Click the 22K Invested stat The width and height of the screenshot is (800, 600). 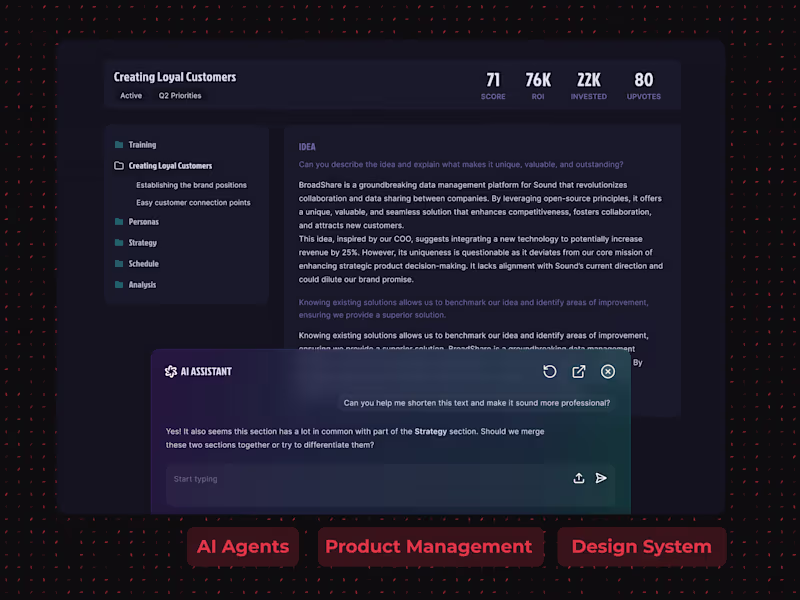588,85
